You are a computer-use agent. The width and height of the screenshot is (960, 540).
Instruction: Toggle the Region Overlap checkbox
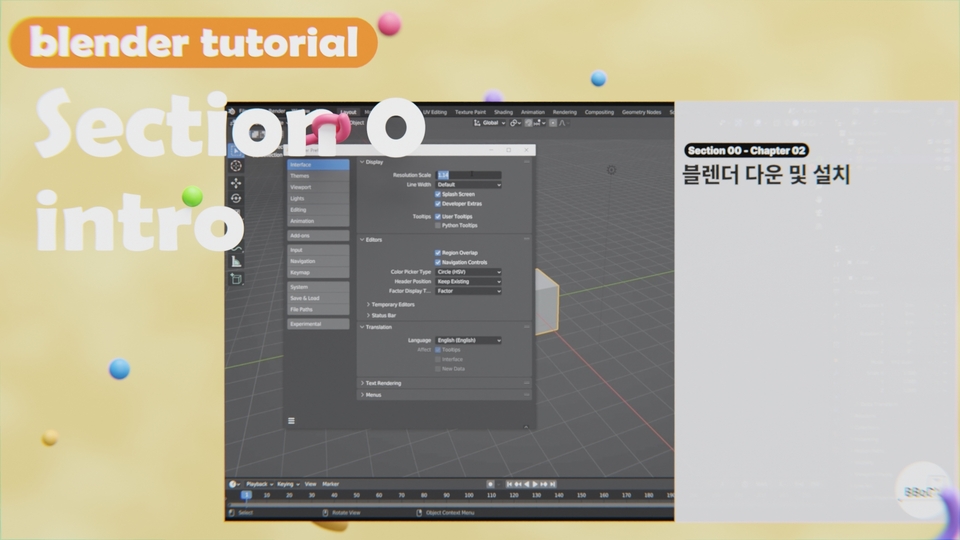coord(438,253)
